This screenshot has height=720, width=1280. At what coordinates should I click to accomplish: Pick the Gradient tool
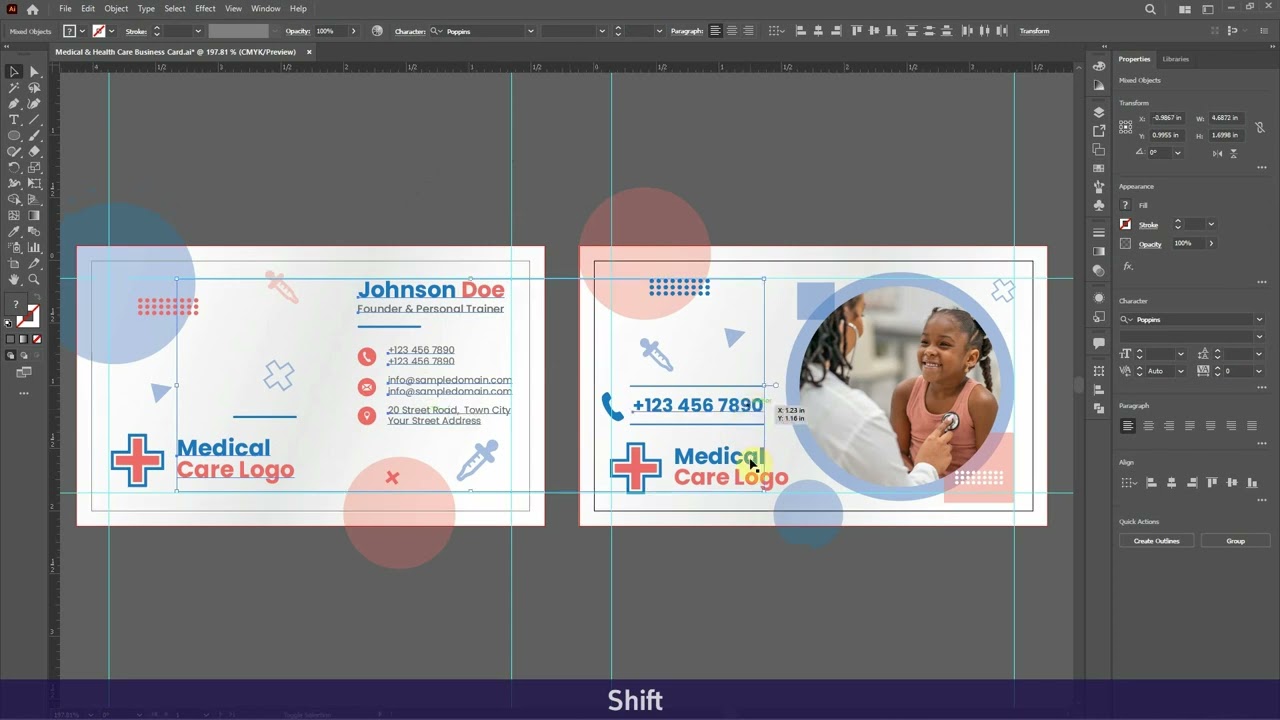pyautogui.click(x=34, y=216)
